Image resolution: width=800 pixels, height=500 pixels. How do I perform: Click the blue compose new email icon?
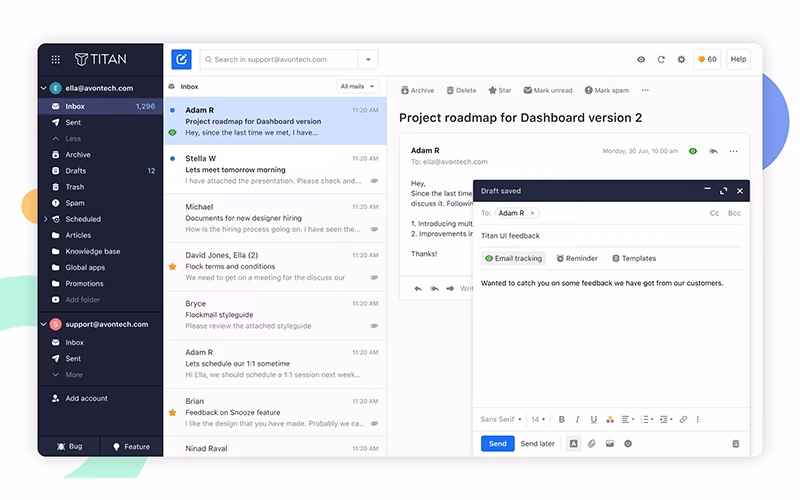point(181,60)
